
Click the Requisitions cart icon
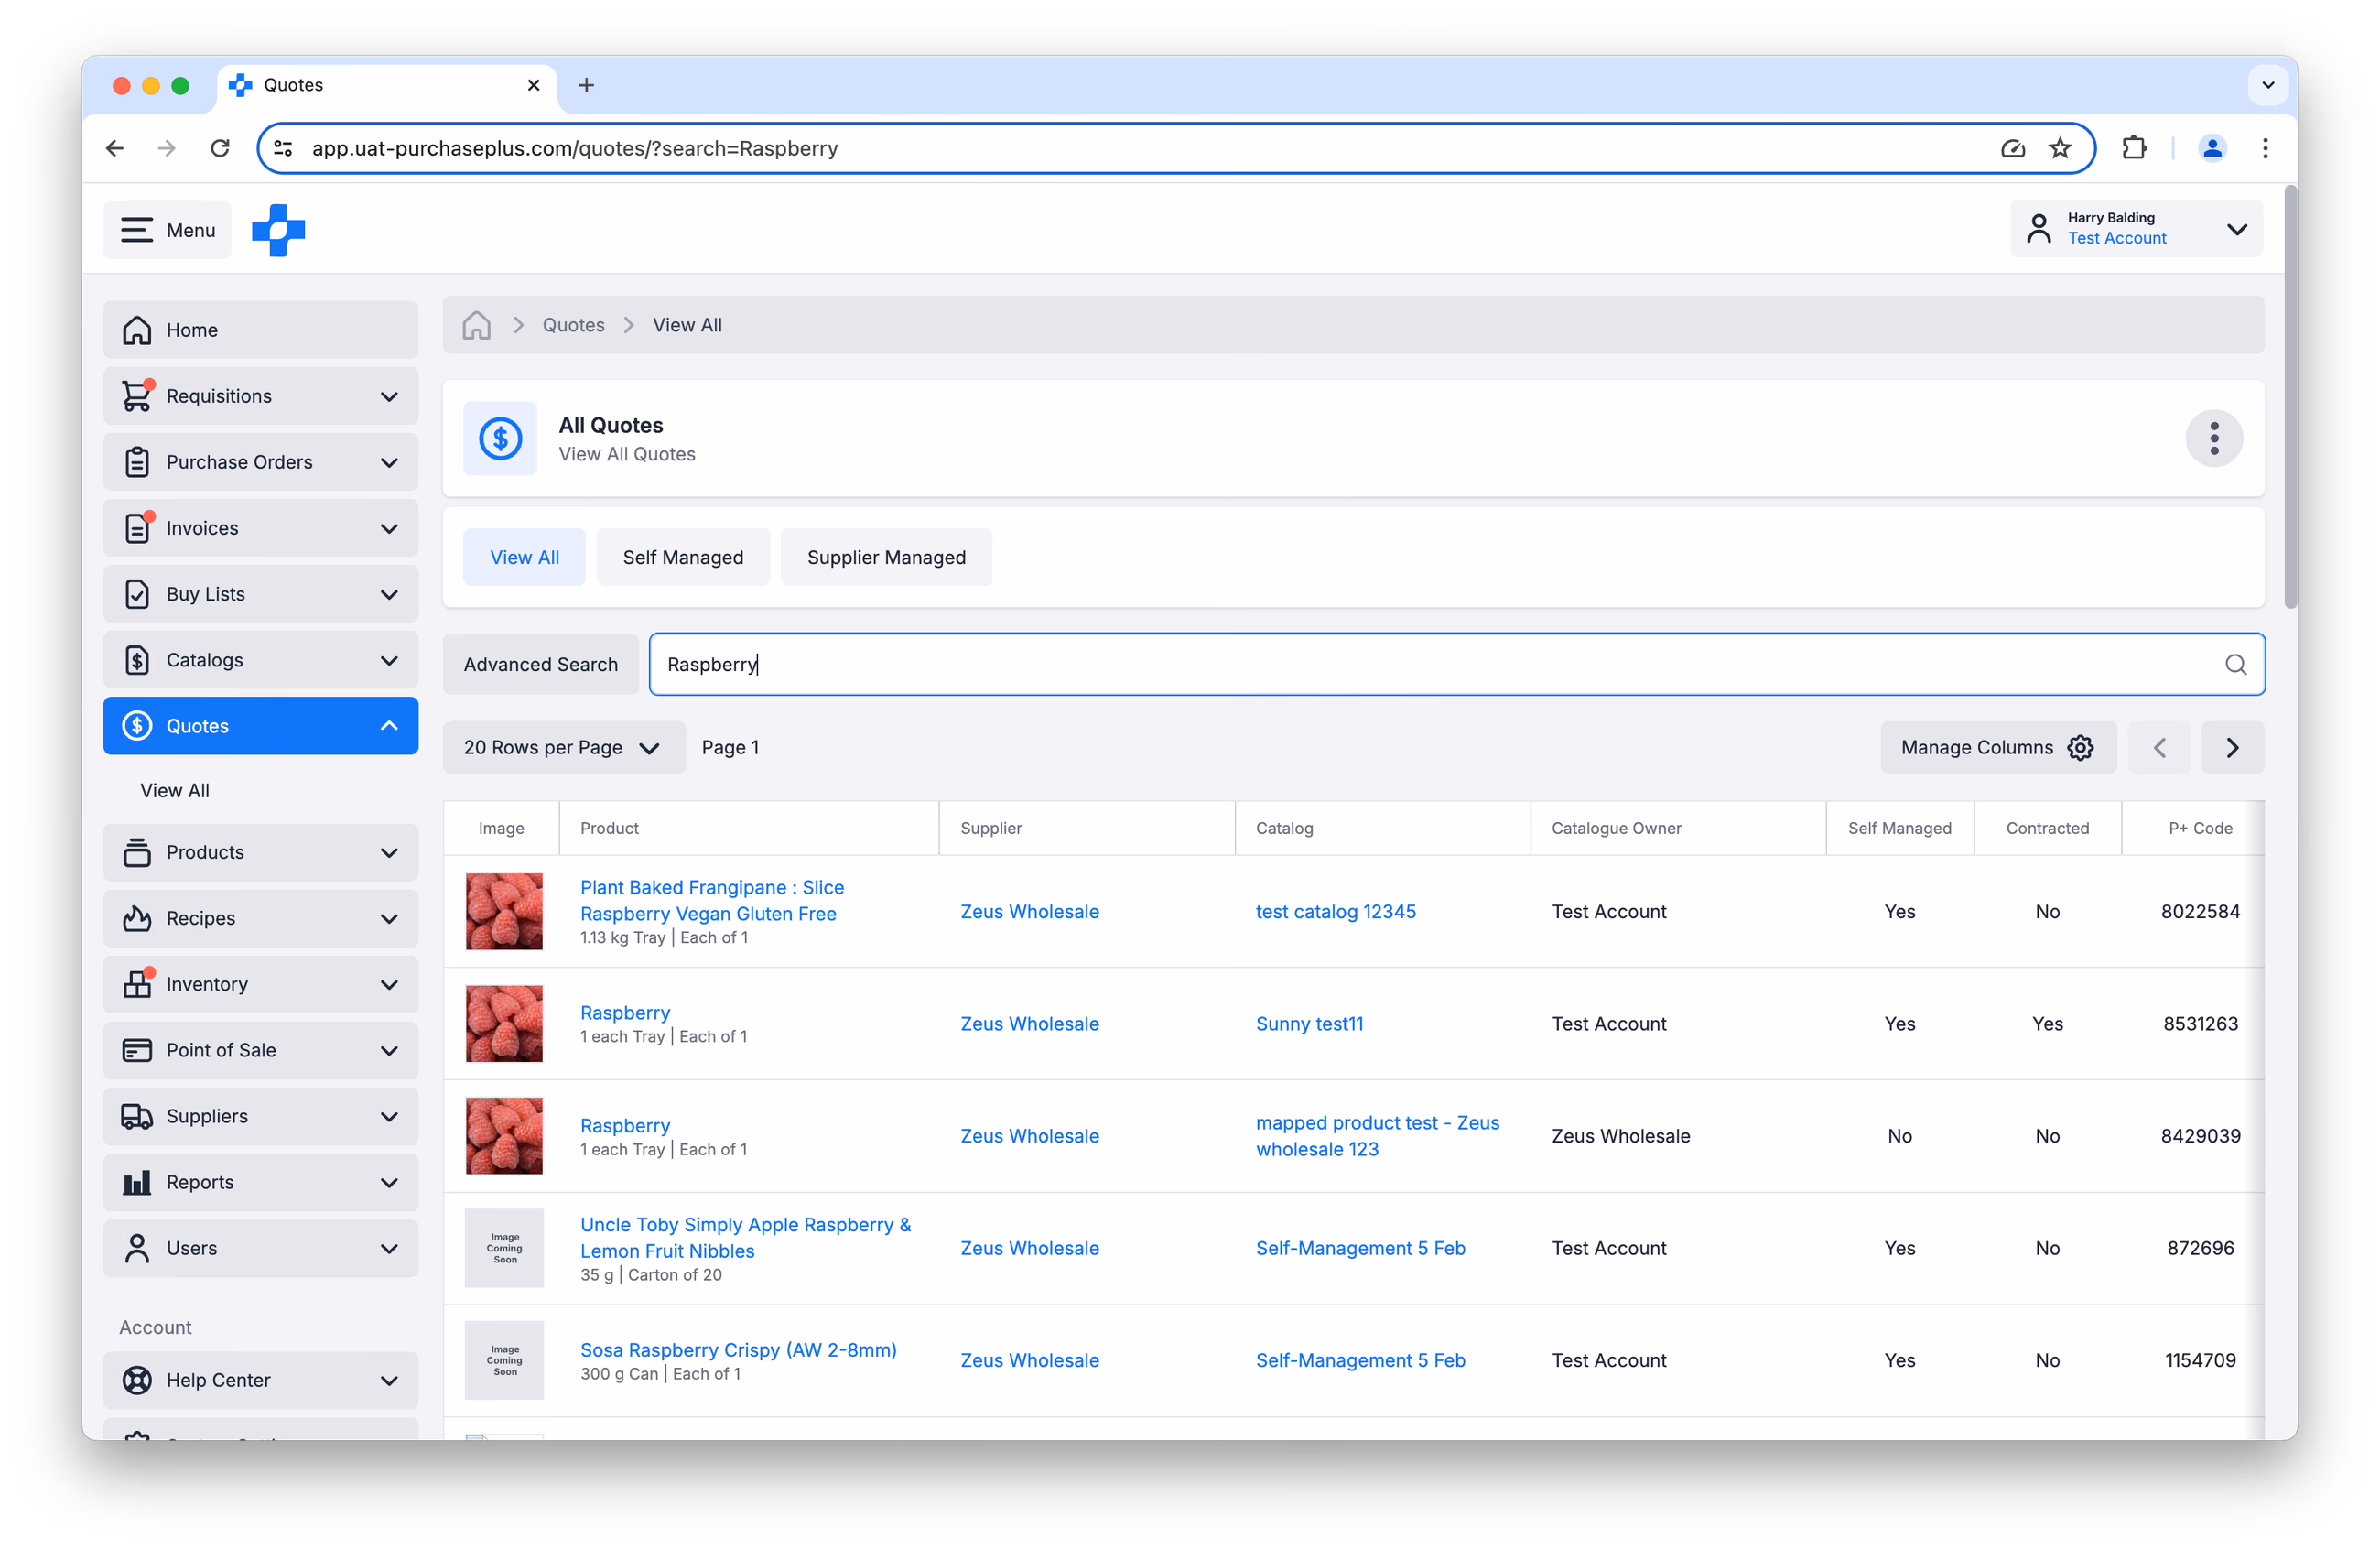[137, 396]
